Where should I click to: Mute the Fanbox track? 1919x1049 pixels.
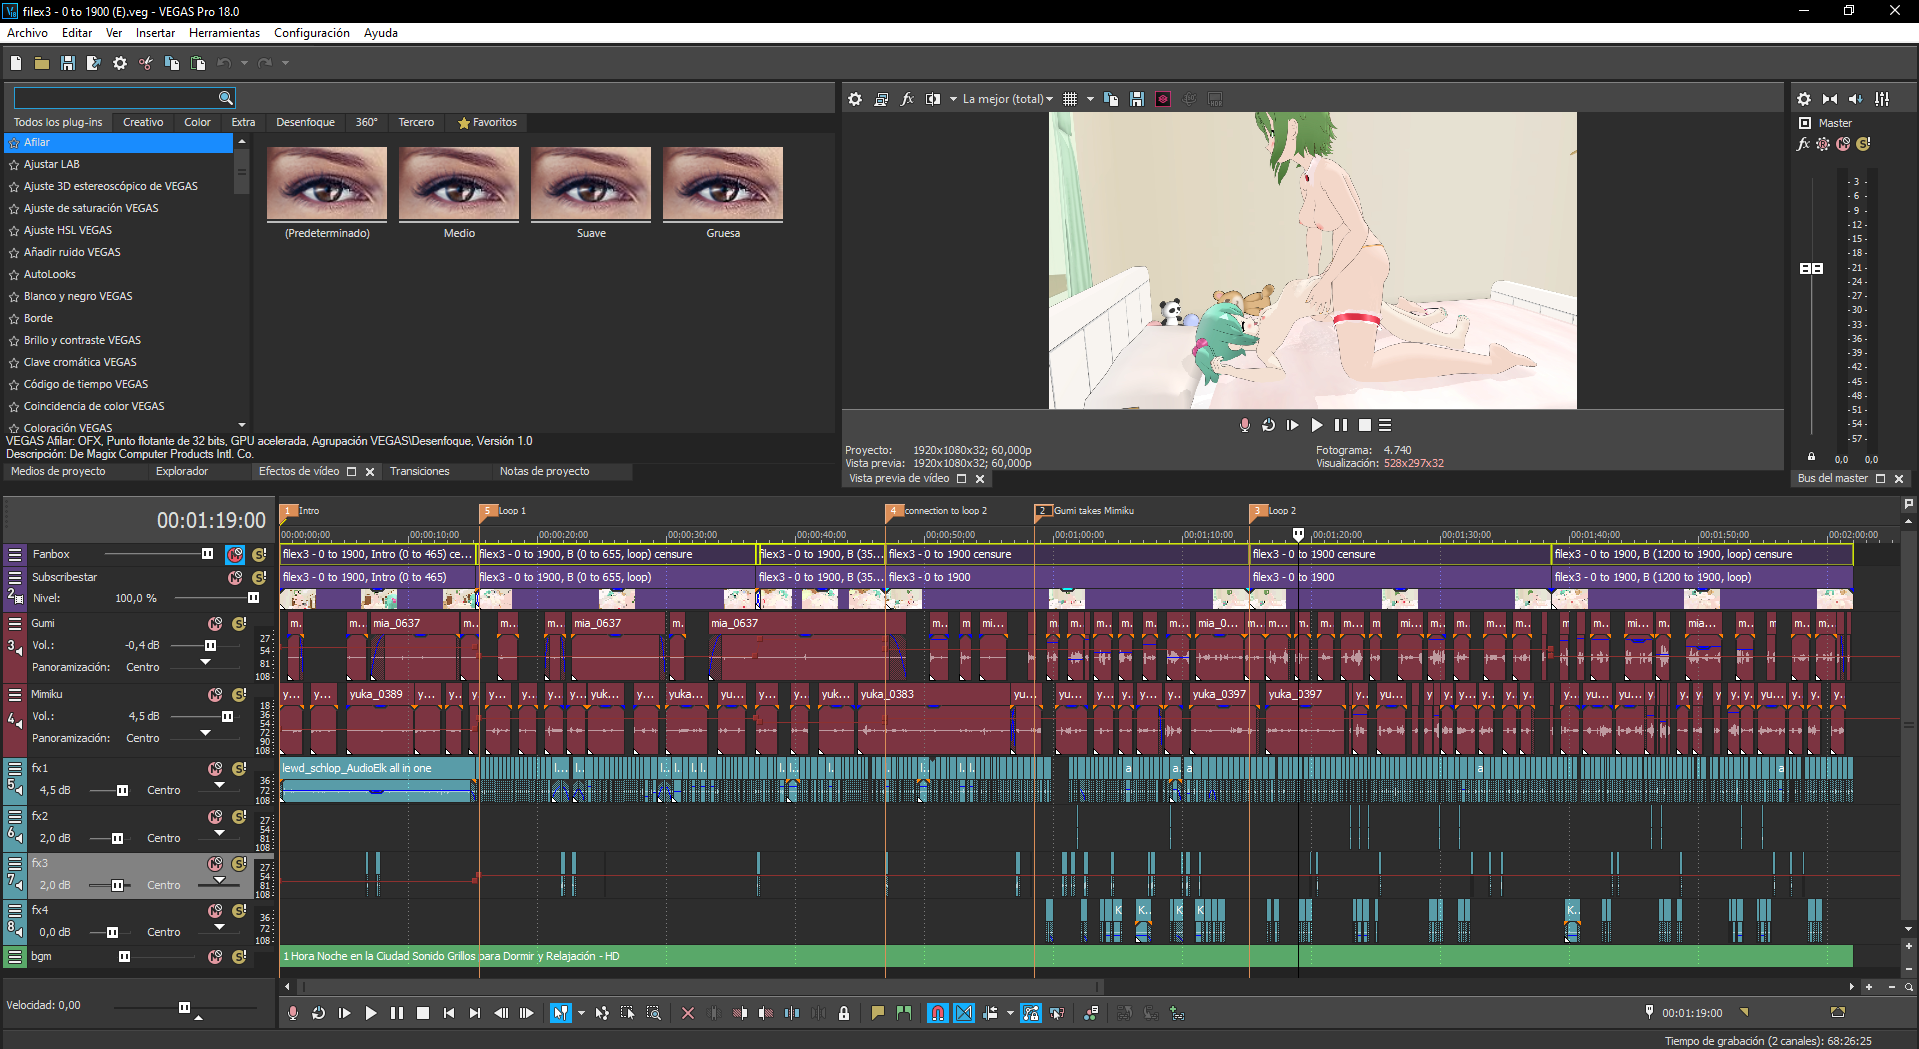pyautogui.click(x=235, y=554)
